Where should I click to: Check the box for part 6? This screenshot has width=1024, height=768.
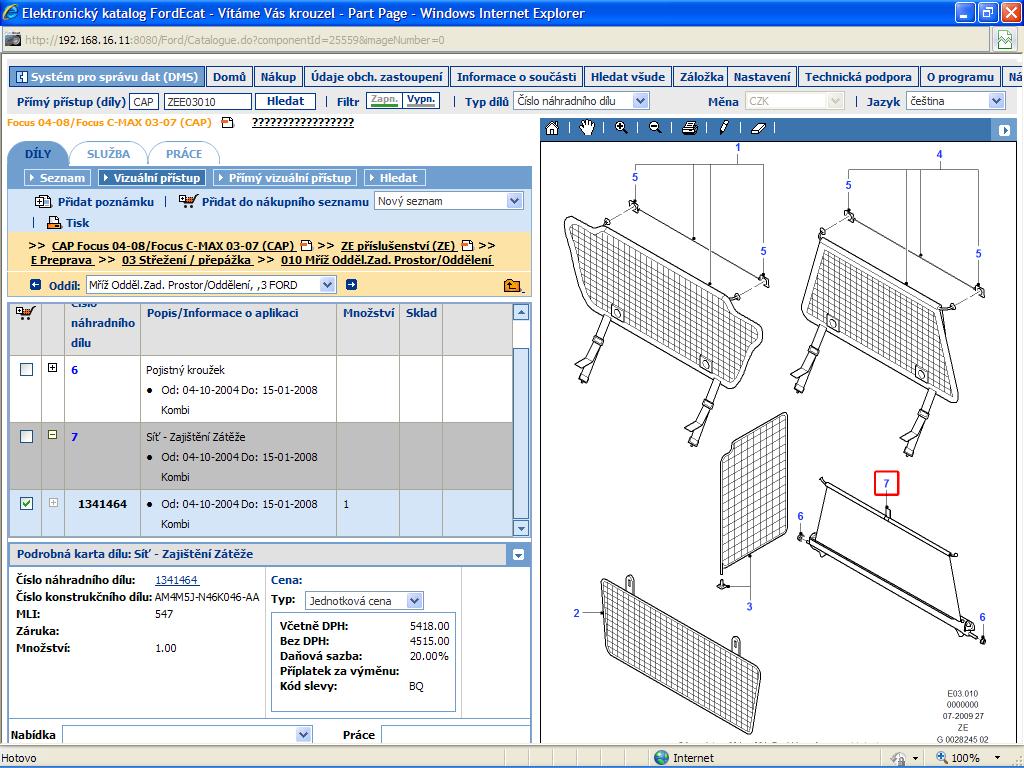[x=27, y=369]
